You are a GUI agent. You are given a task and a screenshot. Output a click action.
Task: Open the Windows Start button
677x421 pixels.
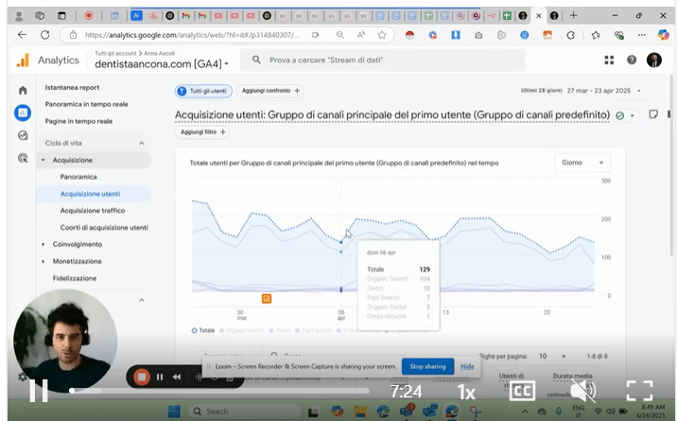click(x=174, y=411)
